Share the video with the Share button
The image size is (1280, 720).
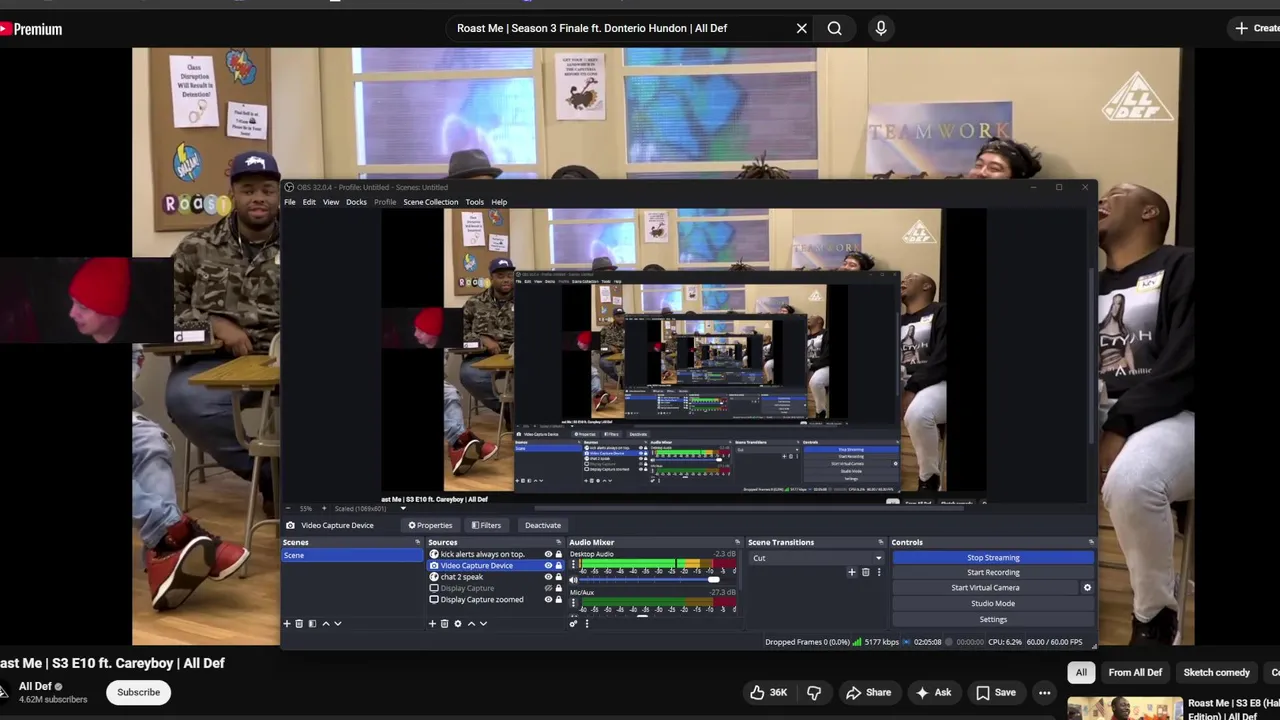868,692
